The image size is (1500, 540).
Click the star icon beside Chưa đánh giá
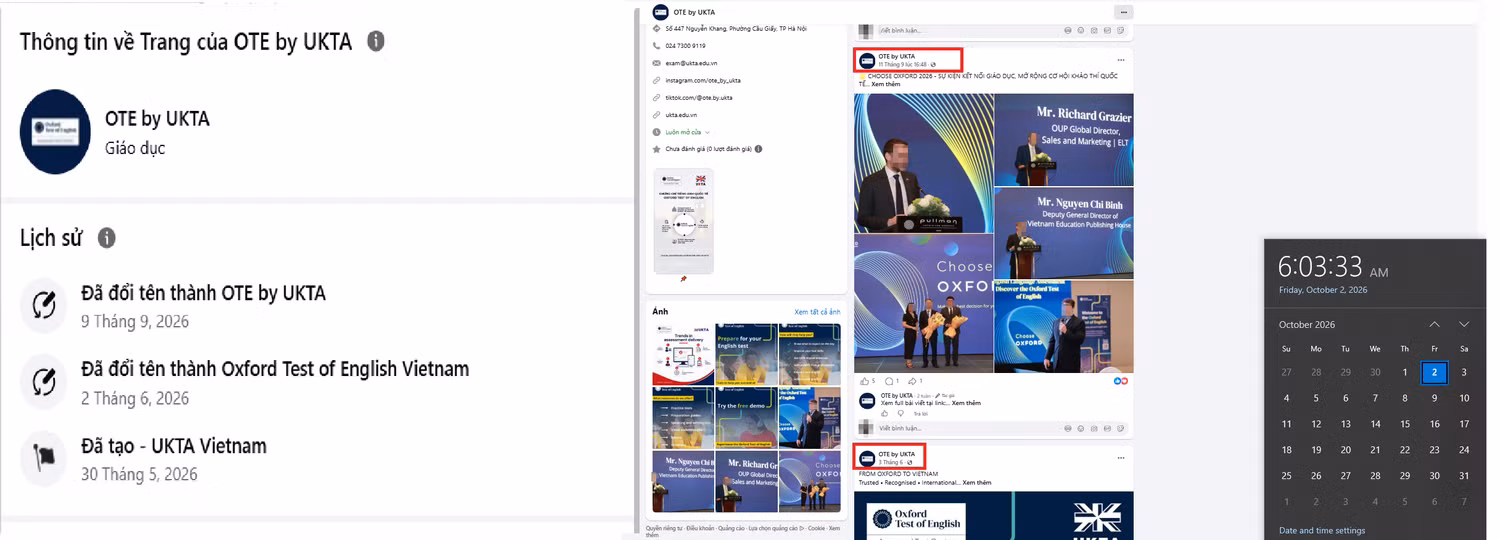click(656, 149)
